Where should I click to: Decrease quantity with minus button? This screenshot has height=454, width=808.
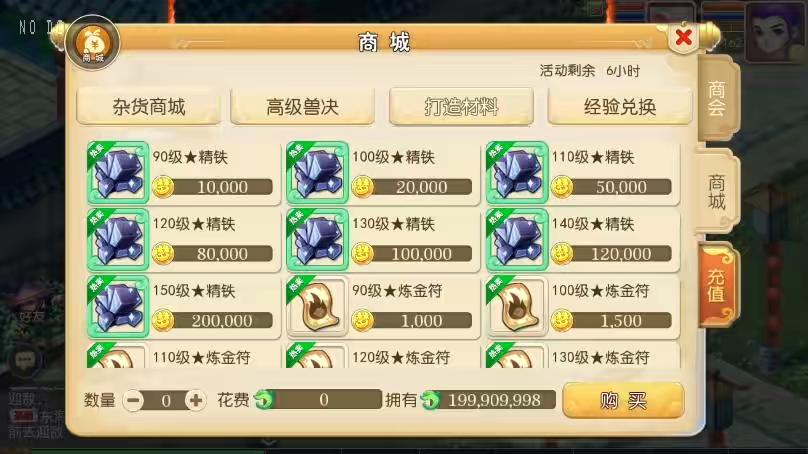(x=133, y=400)
